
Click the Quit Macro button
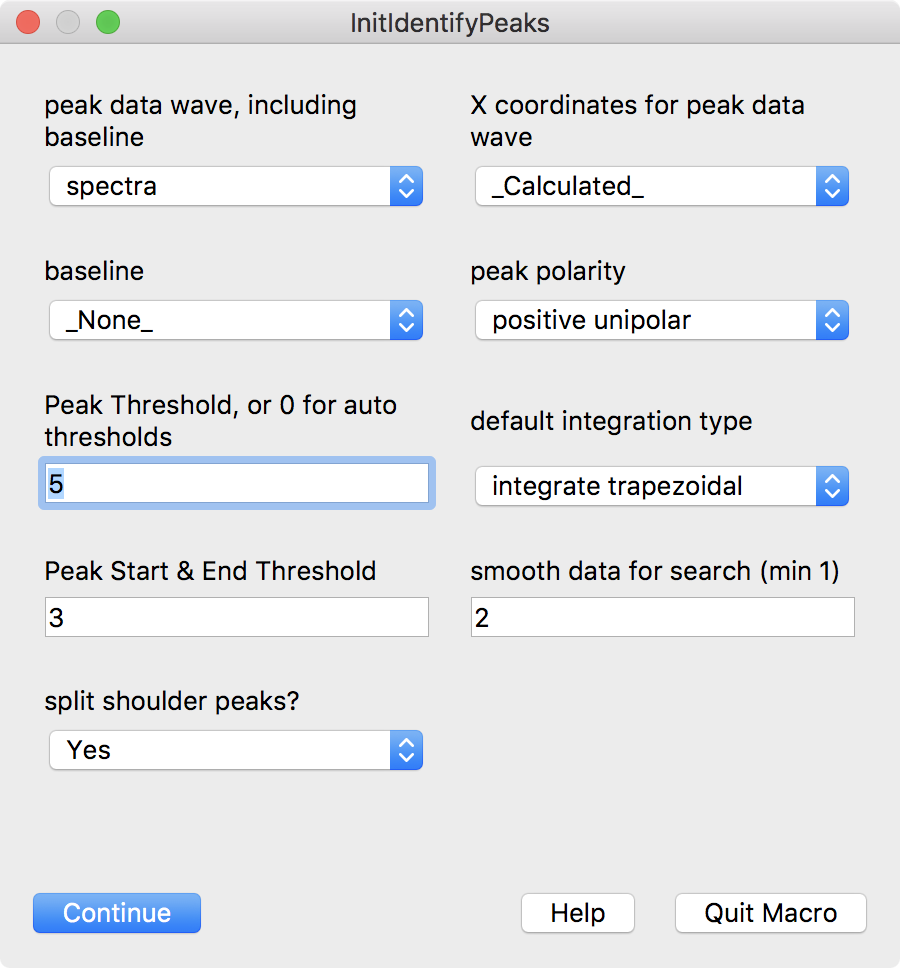coord(771,912)
